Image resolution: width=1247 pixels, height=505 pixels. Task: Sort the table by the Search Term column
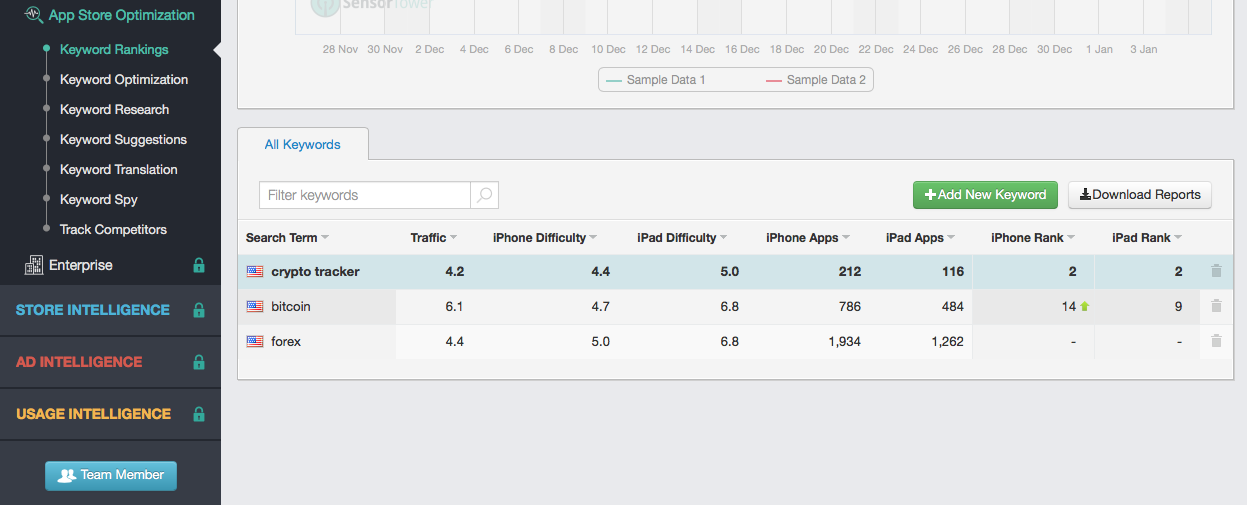pos(287,238)
